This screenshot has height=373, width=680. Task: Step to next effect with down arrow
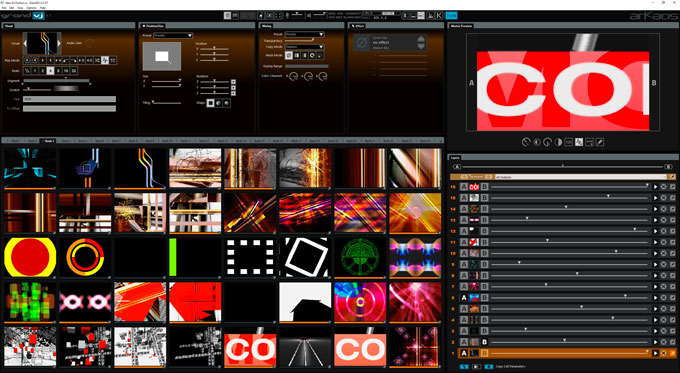point(421,46)
